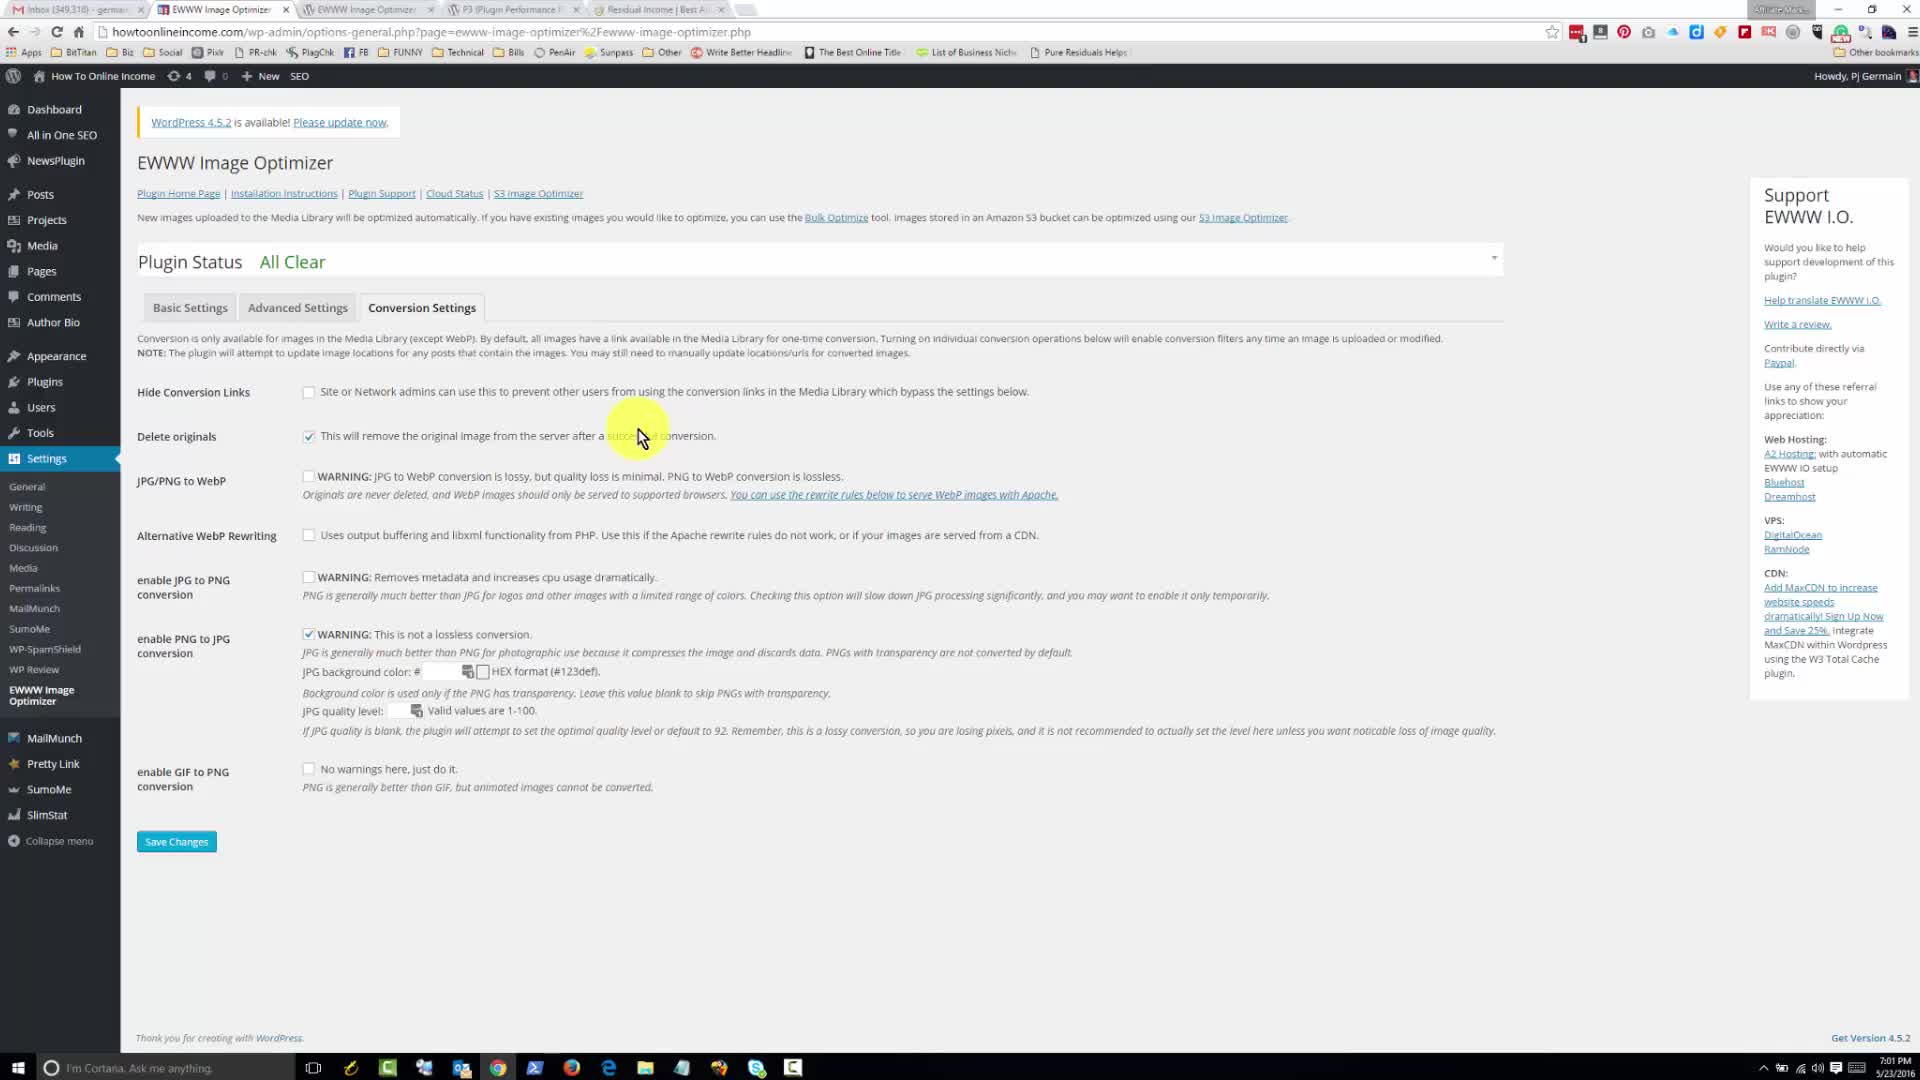Image resolution: width=1920 pixels, height=1080 pixels.
Task: Open Media library sidebar item
Action: (42, 245)
